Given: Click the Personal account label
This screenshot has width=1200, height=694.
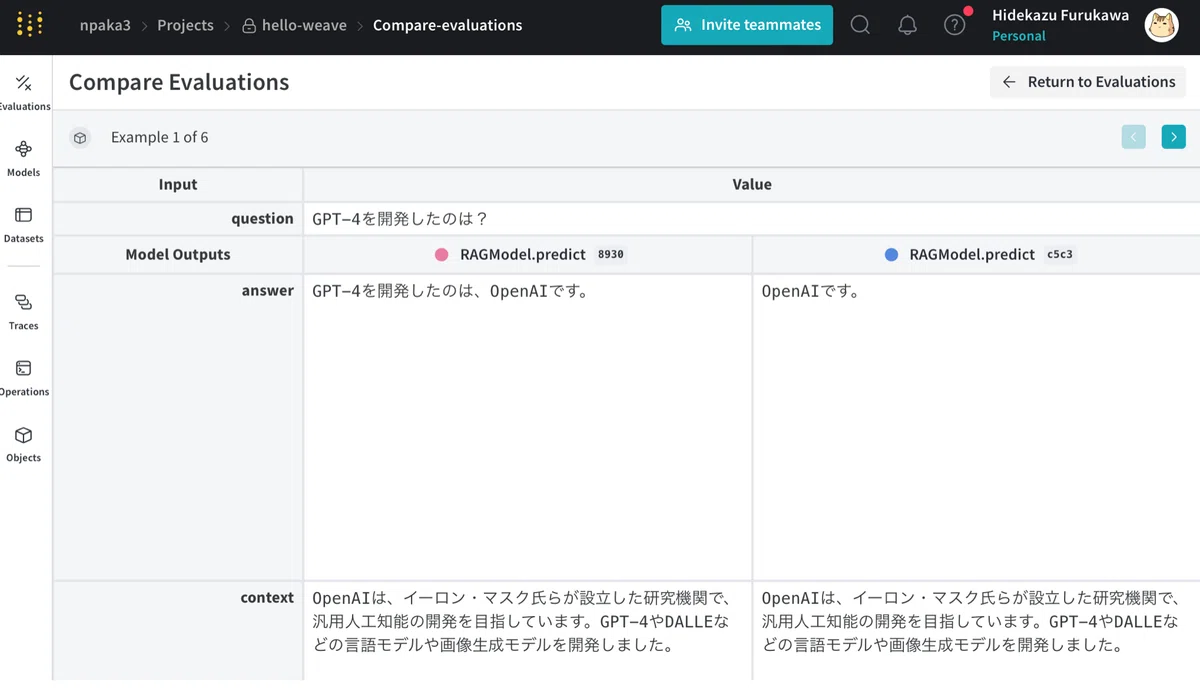Looking at the screenshot, I should (x=1018, y=36).
